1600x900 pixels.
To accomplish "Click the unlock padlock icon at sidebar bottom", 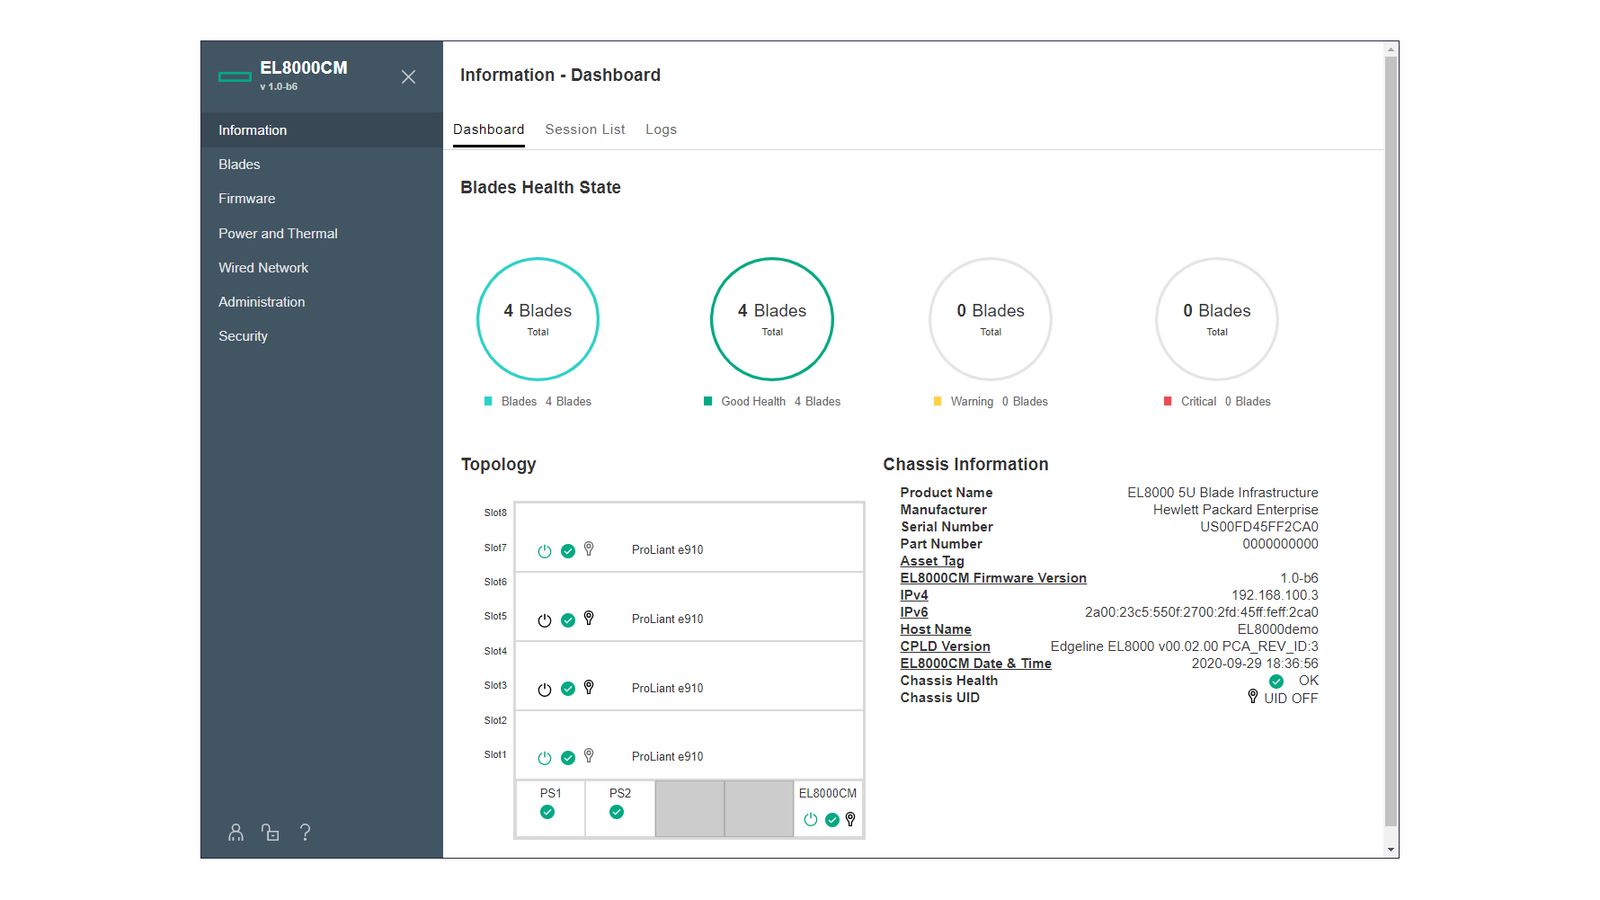I will 271,832.
